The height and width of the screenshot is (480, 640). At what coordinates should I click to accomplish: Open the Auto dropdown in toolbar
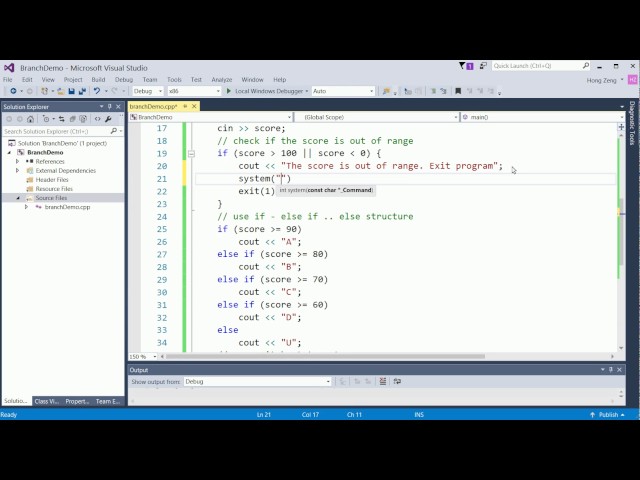[x=343, y=91]
